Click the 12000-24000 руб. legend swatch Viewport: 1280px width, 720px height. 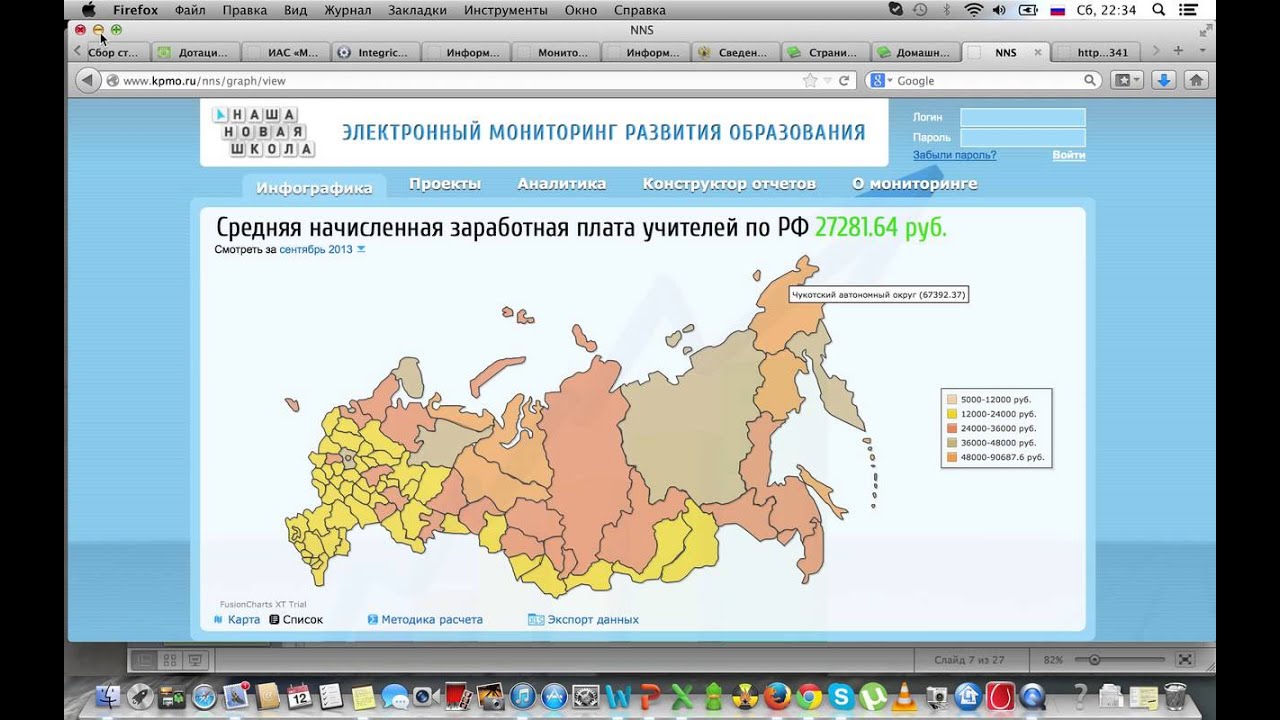(952, 413)
